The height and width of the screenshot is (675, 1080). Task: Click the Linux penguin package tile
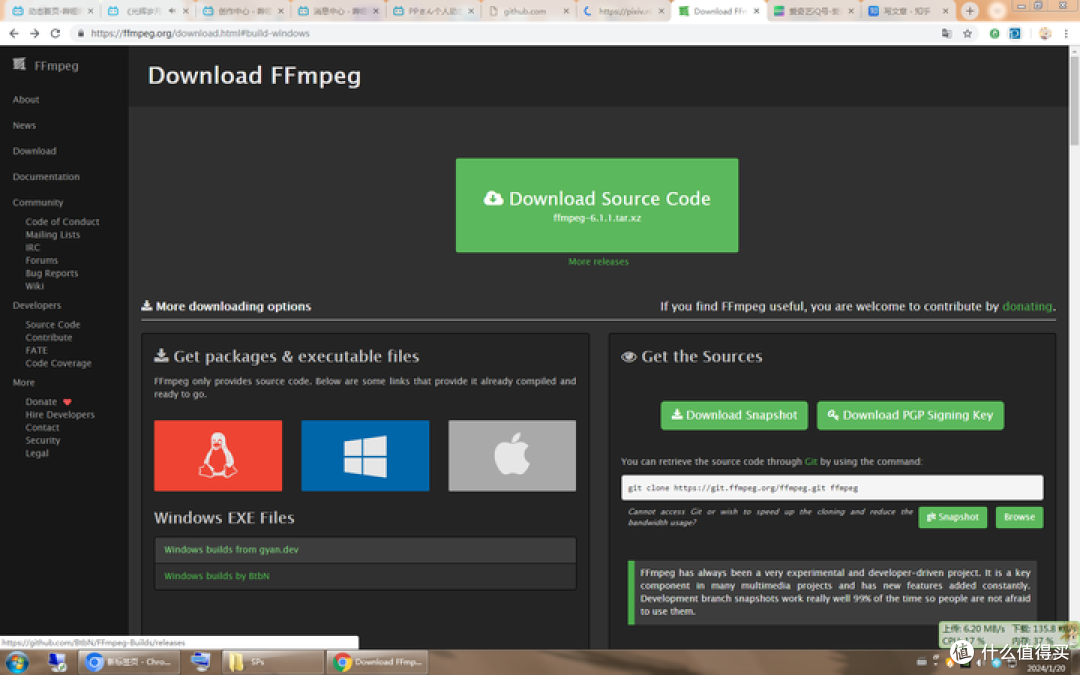click(x=218, y=456)
